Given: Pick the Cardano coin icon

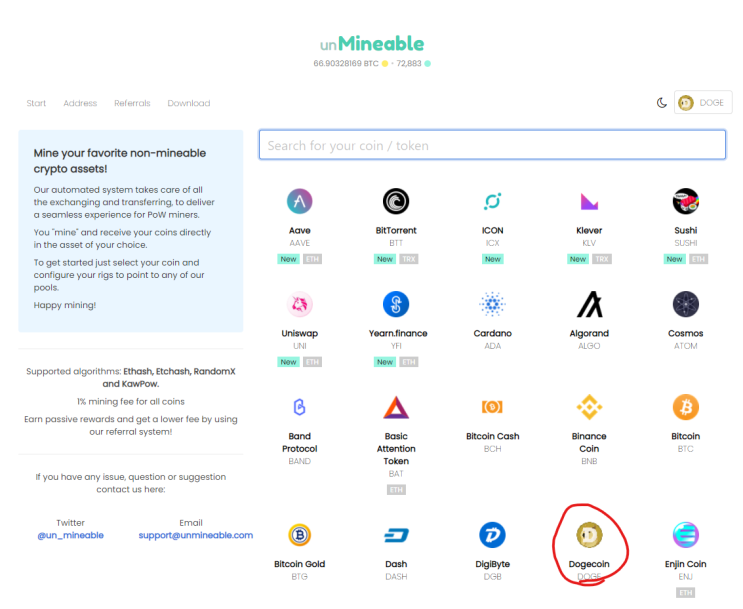Looking at the screenshot, I should tap(492, 304).
